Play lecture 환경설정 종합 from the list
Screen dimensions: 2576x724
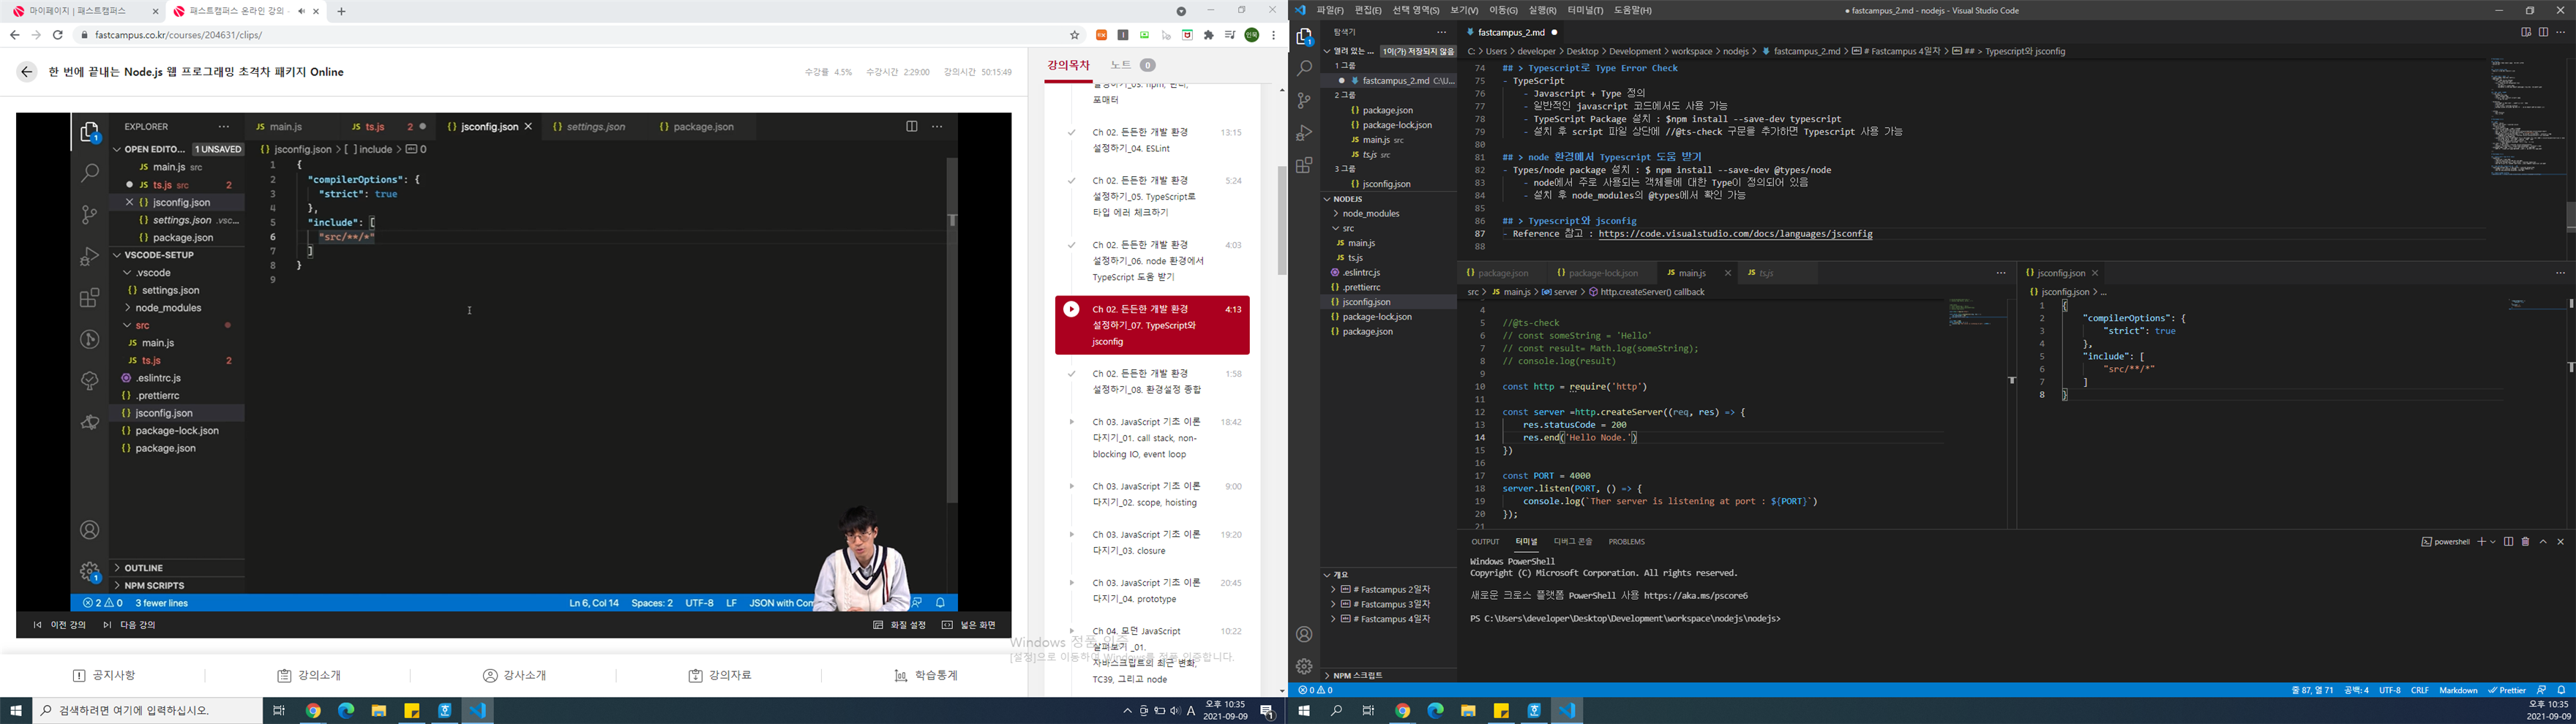tap(1152, 382)
